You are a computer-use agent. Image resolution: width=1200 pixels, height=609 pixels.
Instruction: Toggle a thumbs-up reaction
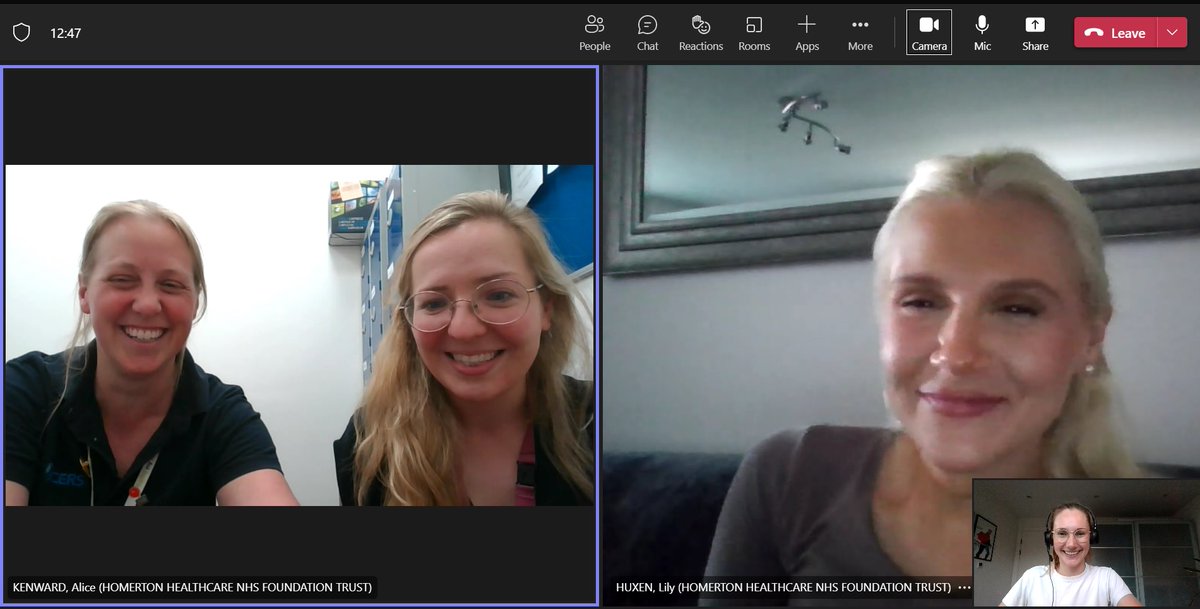point(700,31)
